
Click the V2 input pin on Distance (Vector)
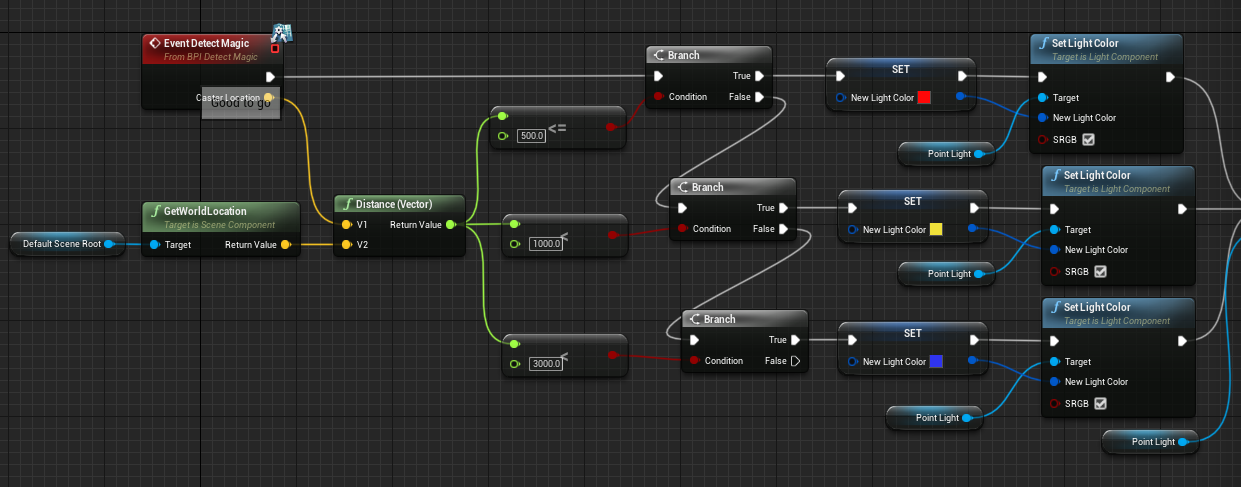tap(346, 244)
